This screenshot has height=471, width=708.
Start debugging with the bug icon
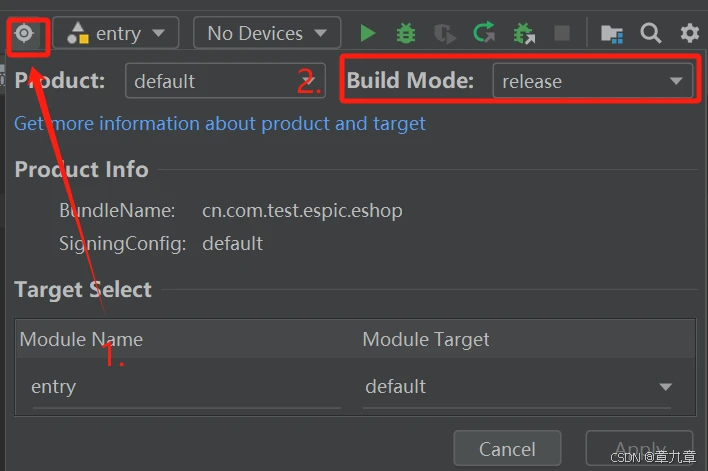(x=405, y=33)
